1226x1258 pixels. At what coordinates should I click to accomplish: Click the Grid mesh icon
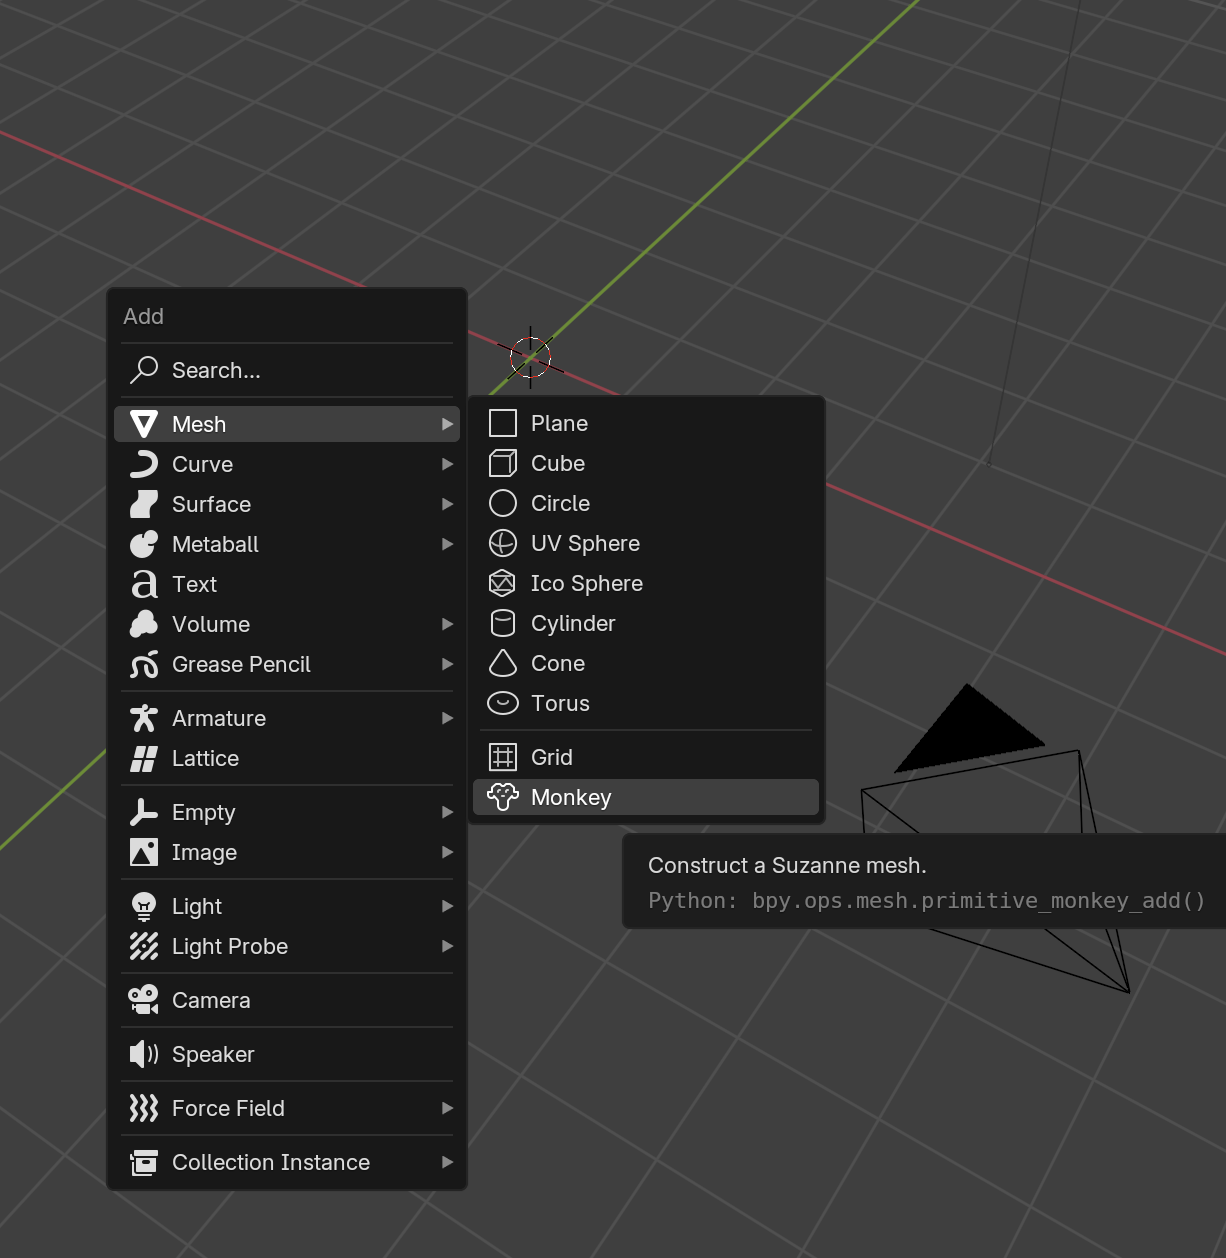[x=503, y=757]
